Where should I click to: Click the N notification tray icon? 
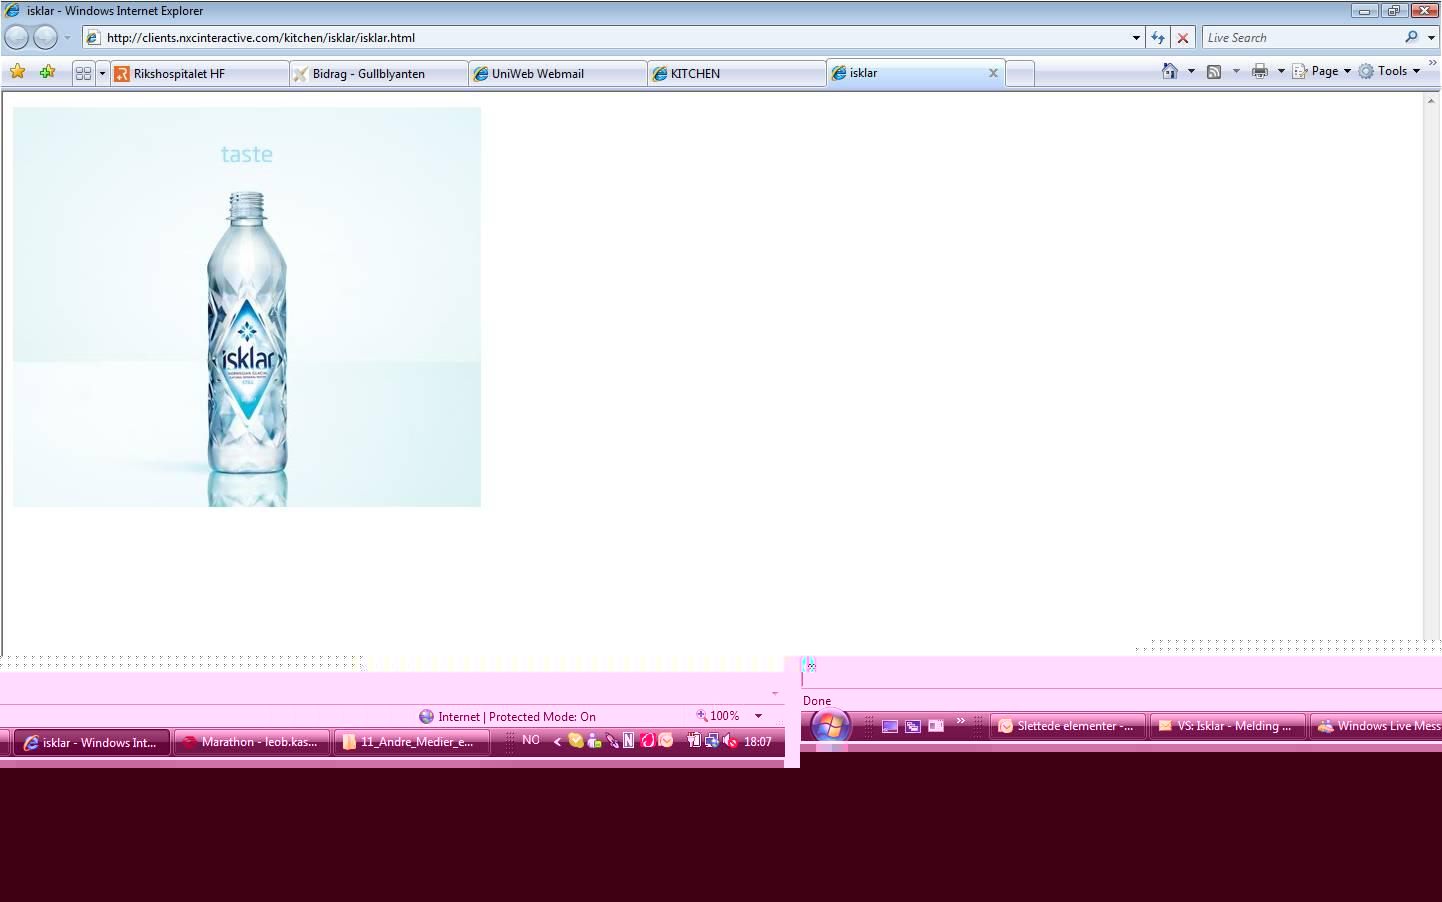pos(629,741)
